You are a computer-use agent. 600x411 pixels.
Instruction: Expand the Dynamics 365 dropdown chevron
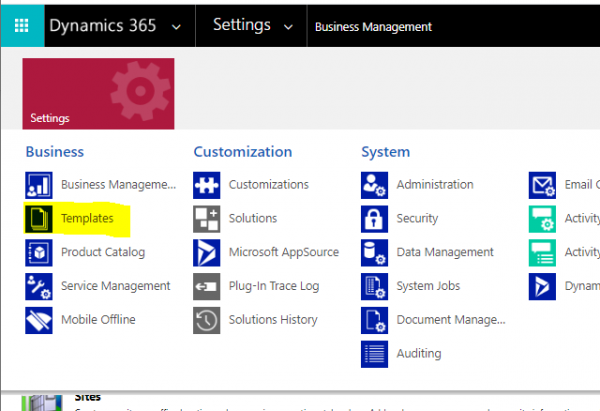click(176, 27)
